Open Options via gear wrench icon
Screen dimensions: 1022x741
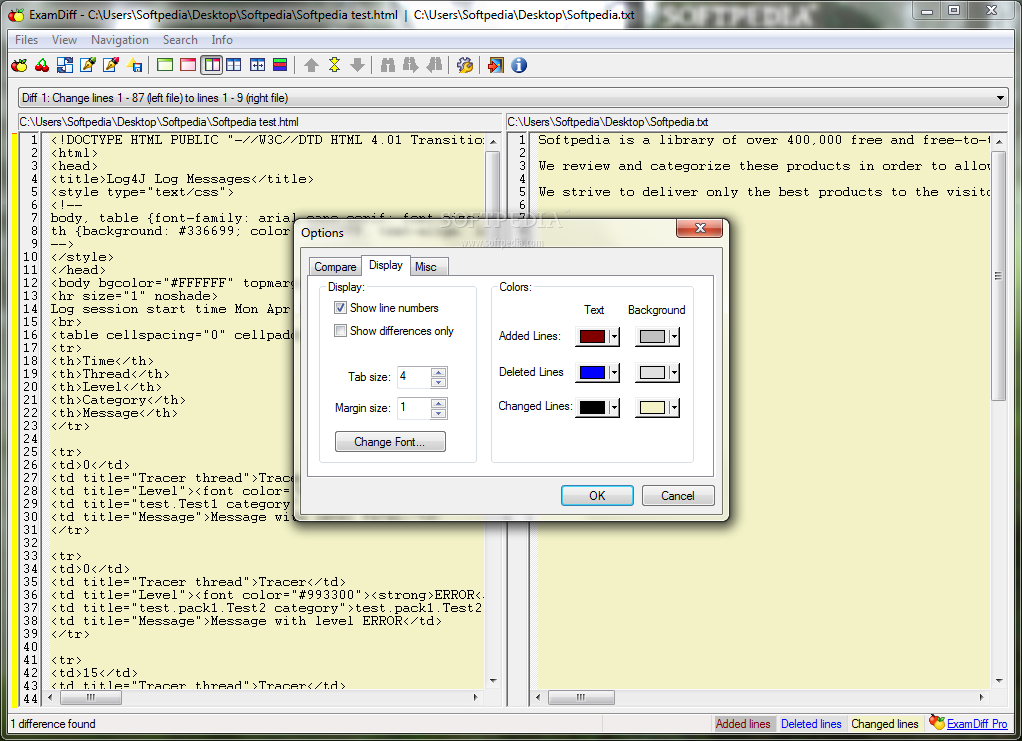pyautogui.click(x=465, y=65)
